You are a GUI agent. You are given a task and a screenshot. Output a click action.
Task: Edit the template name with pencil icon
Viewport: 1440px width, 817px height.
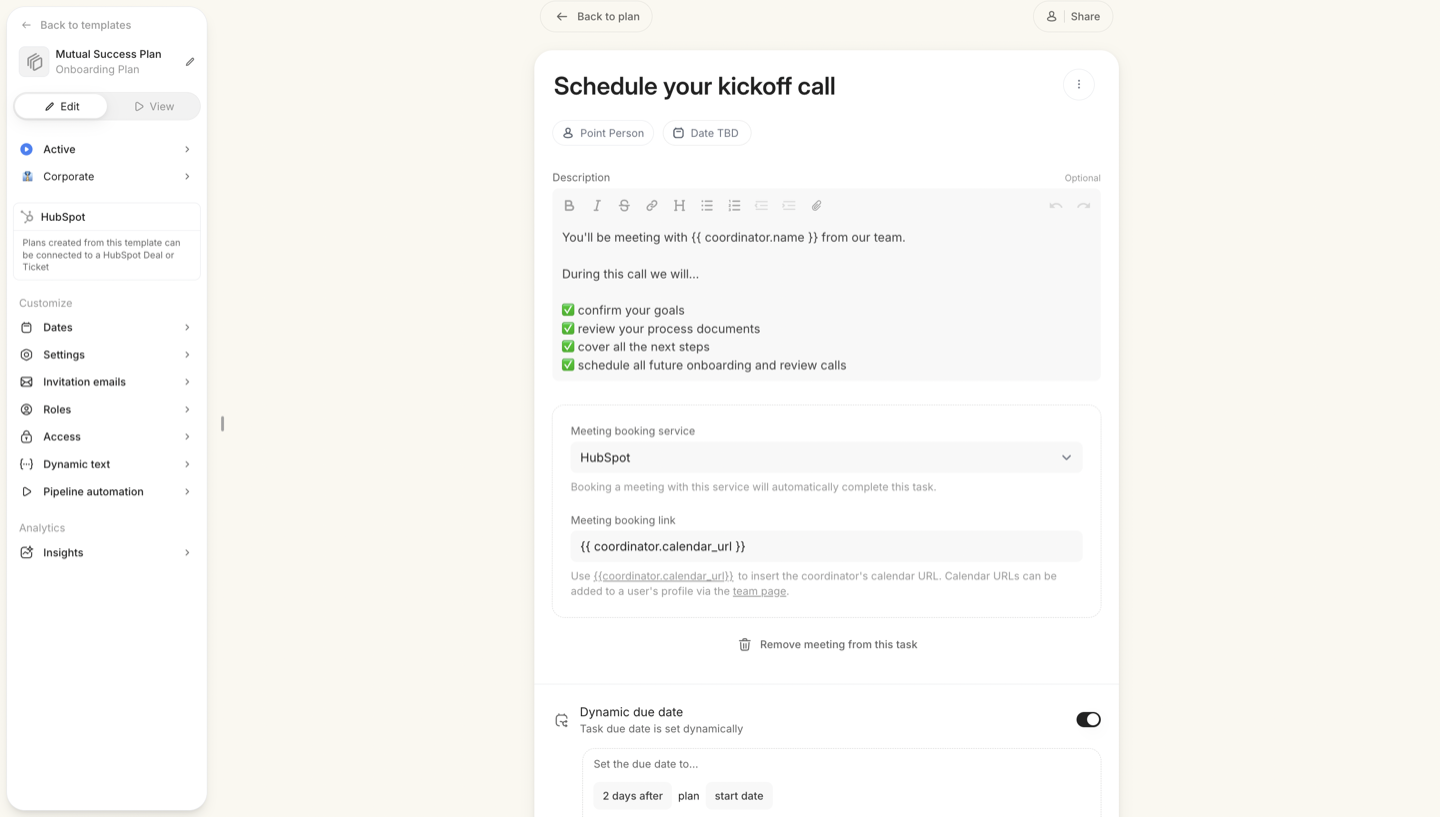point(190,62)
